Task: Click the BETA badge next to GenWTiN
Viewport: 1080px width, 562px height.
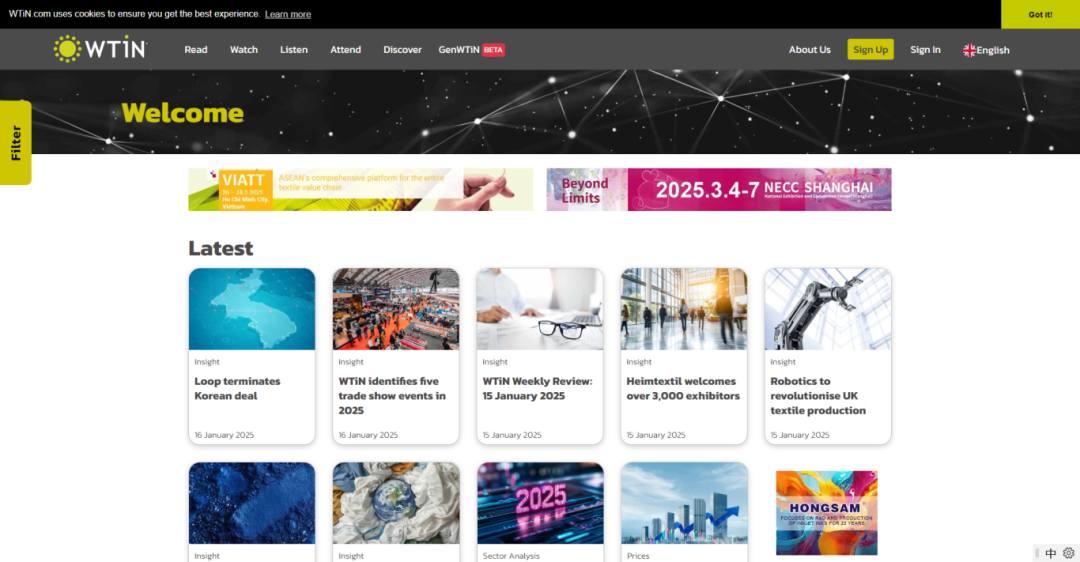Action: (x=493, y=50)
